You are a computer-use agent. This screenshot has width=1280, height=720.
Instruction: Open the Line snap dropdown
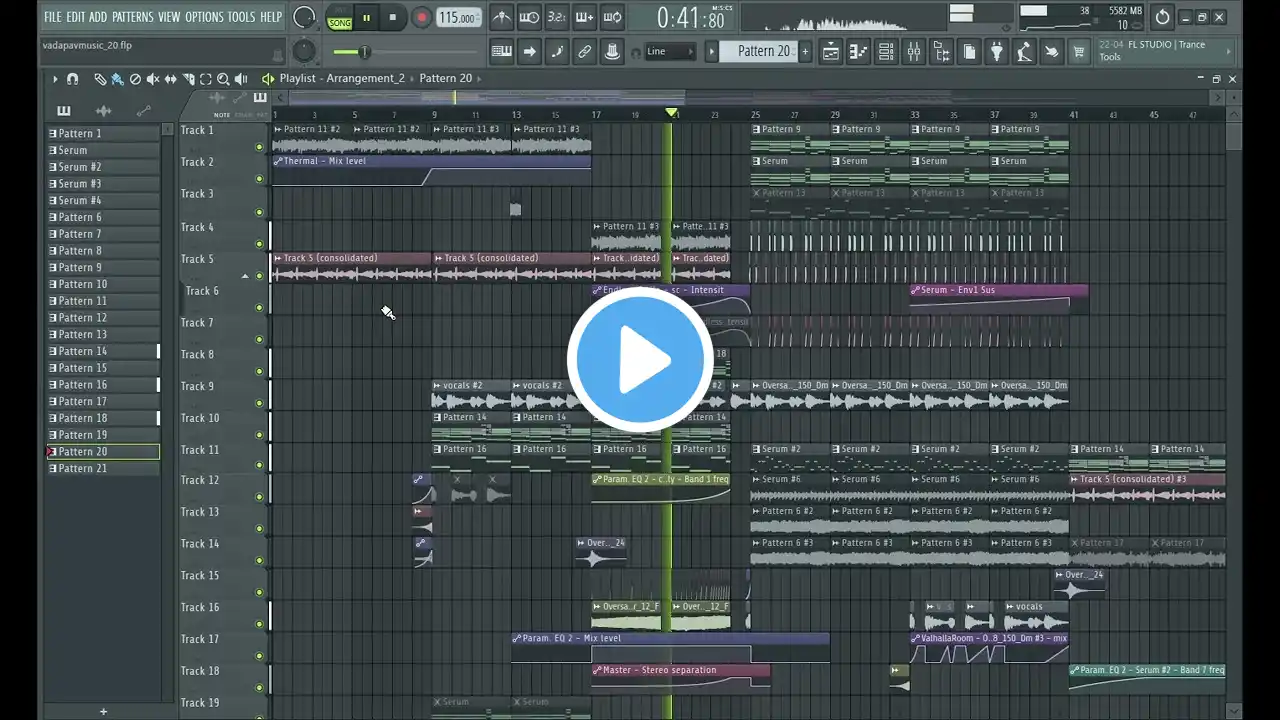(670, 52)
